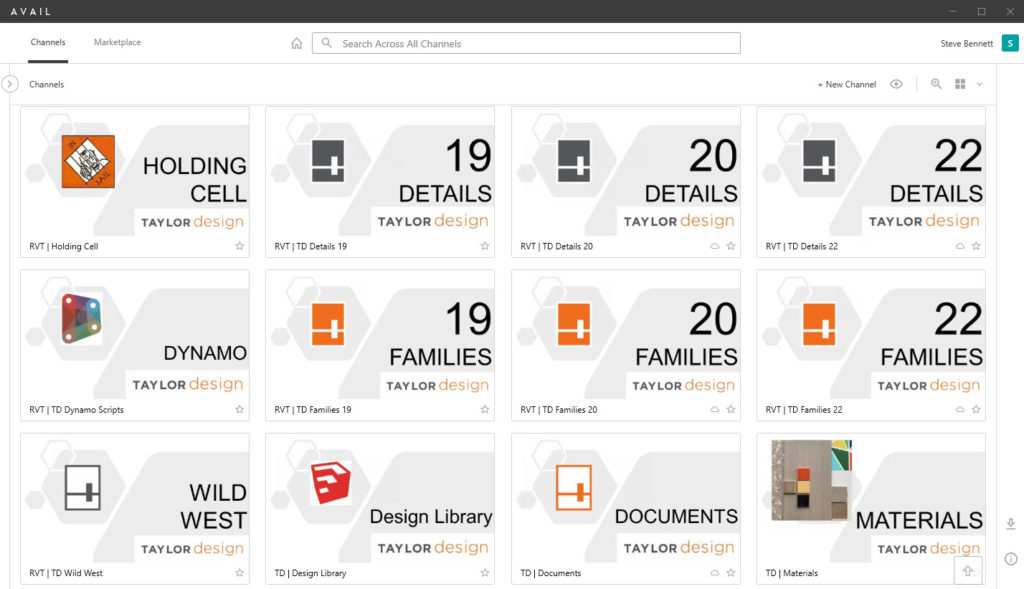Favorite the TD Families 19 channel star
This screenshot has width=1024, height=589.
[x=485, y=409]
